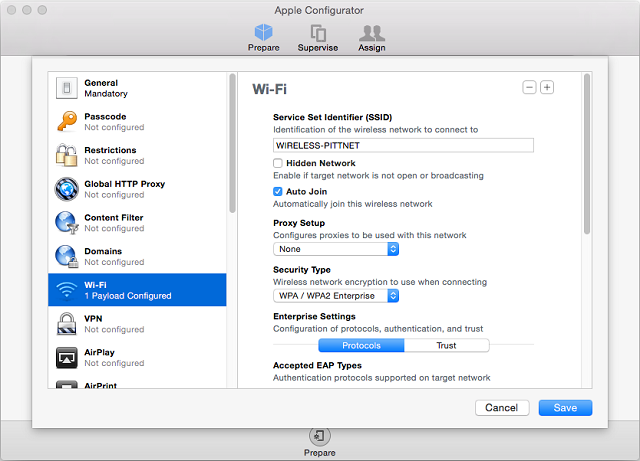Select the AirPlay screen icon
Image resolution: width=640 pixels, height=461 pixels.
coord(67,358)
